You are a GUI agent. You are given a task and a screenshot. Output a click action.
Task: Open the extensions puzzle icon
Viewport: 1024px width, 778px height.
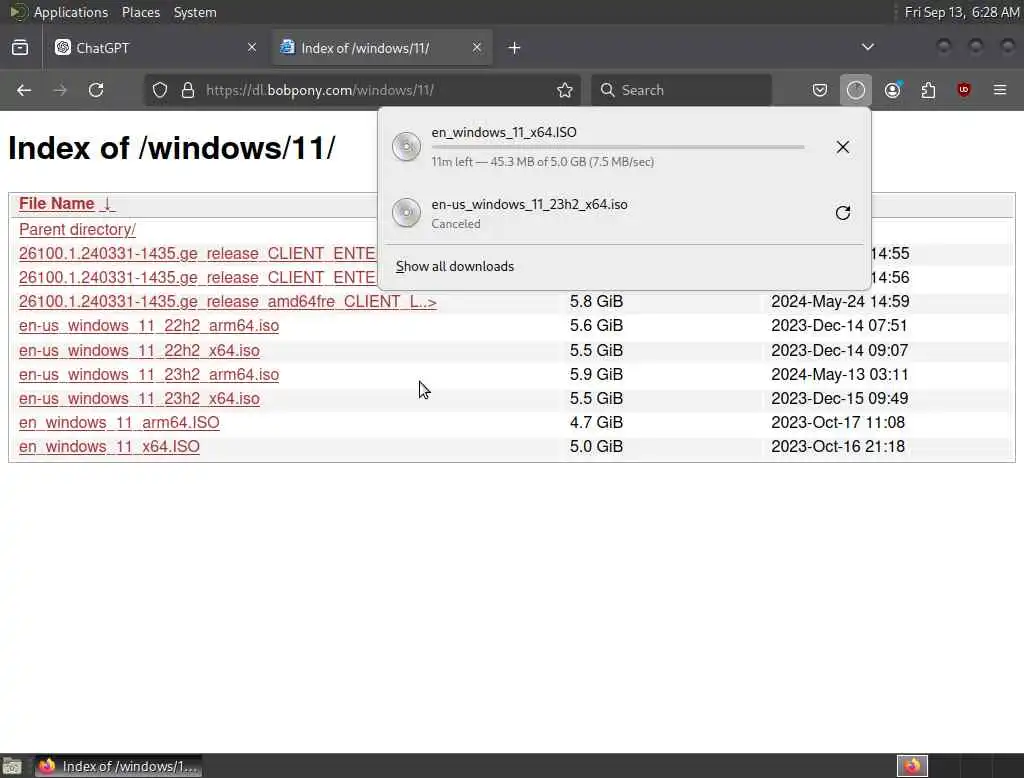[928, 90]
